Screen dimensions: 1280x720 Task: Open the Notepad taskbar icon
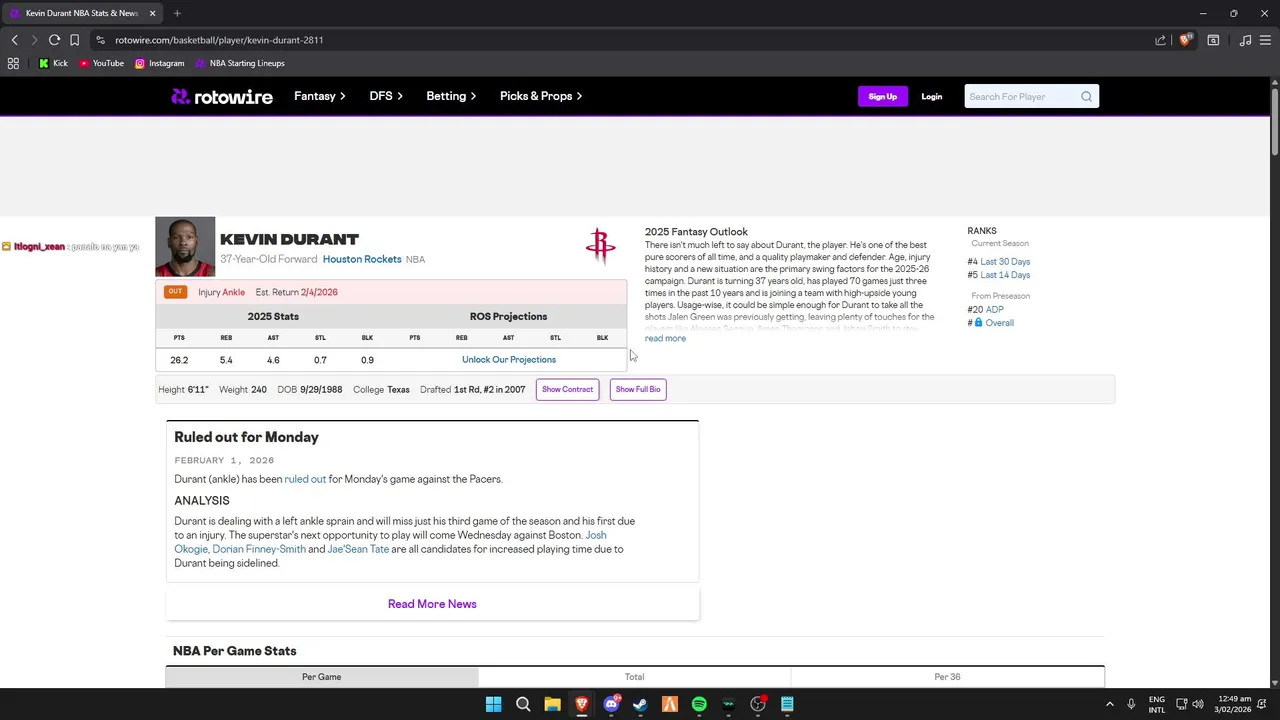click(x=787, y=704)
